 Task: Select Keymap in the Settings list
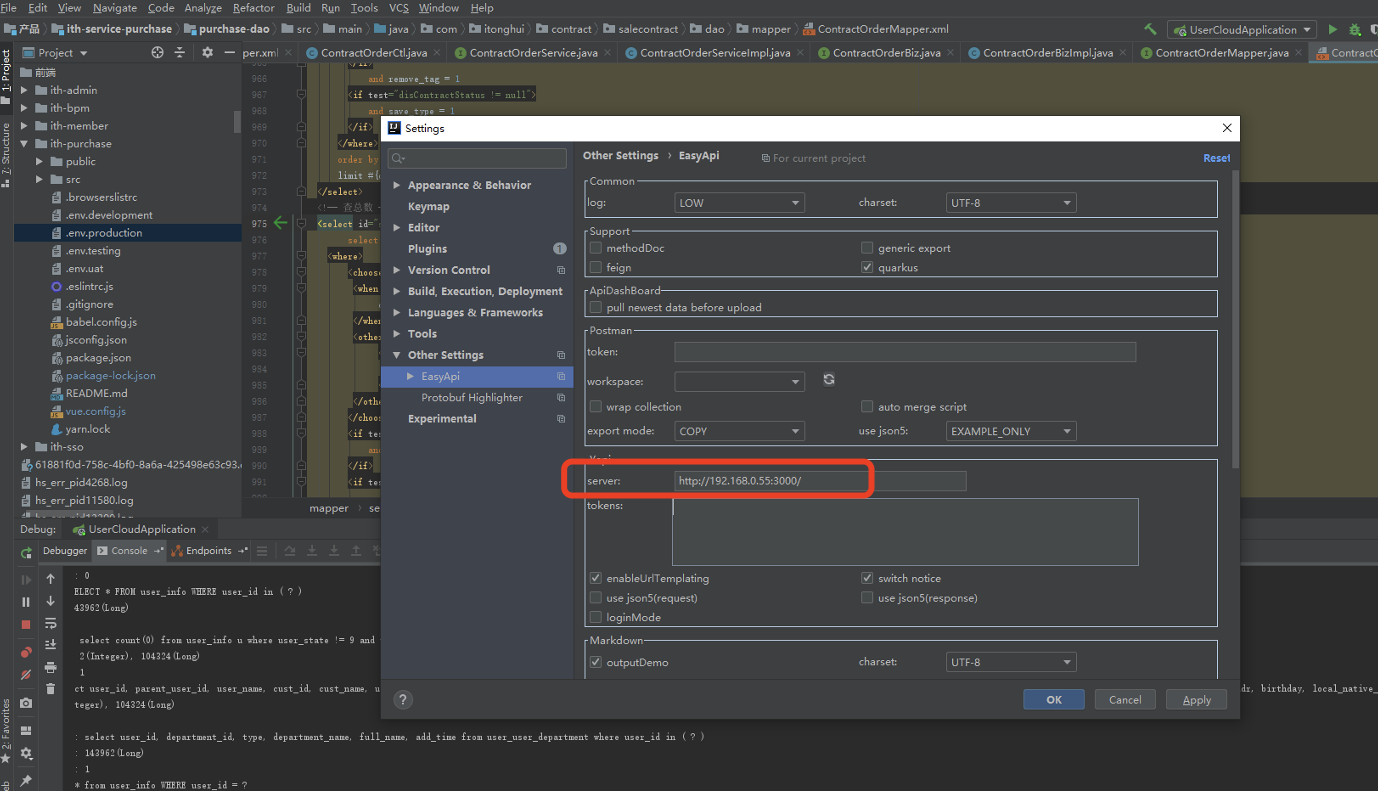coord(428,206)
